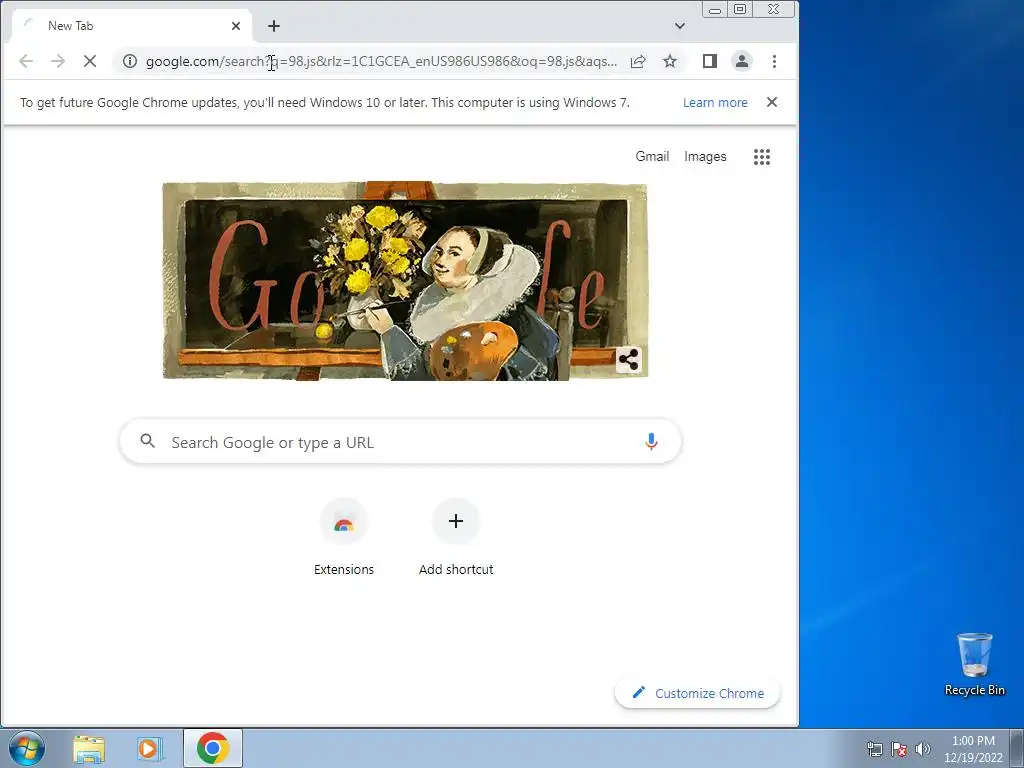View site information icon in address bar

click(130, 61)
